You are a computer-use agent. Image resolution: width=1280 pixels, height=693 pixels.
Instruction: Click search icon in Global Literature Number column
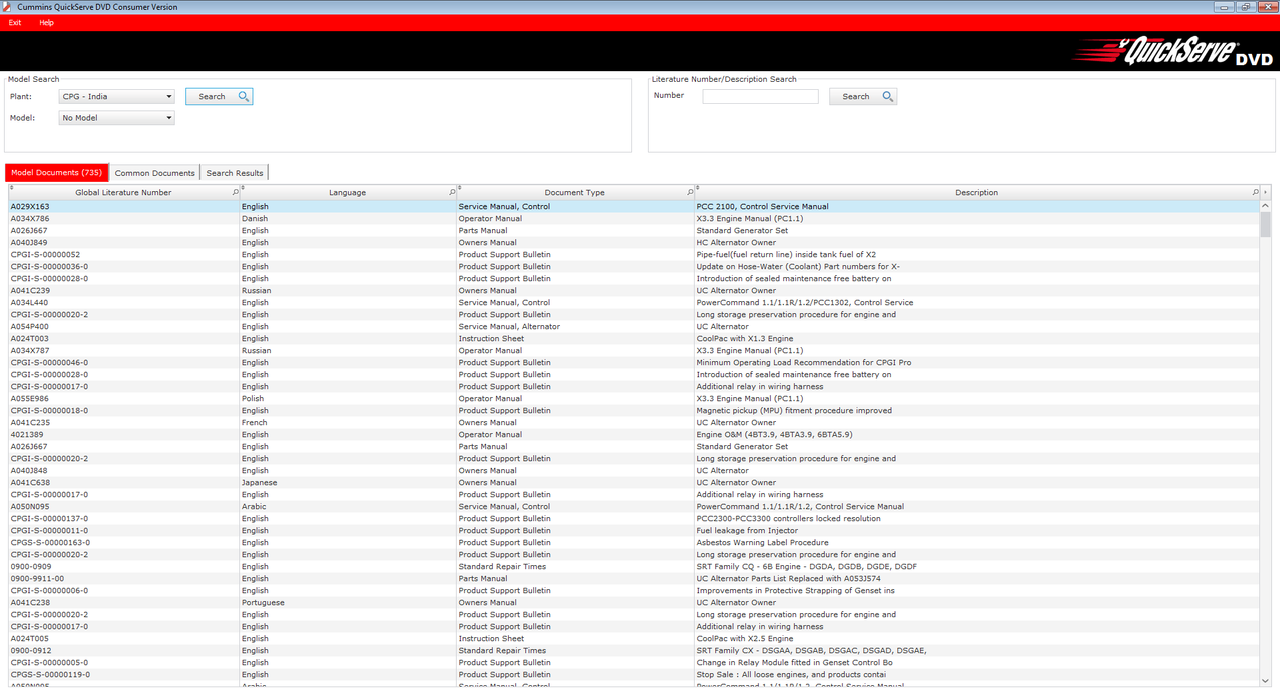click(235, 192)
